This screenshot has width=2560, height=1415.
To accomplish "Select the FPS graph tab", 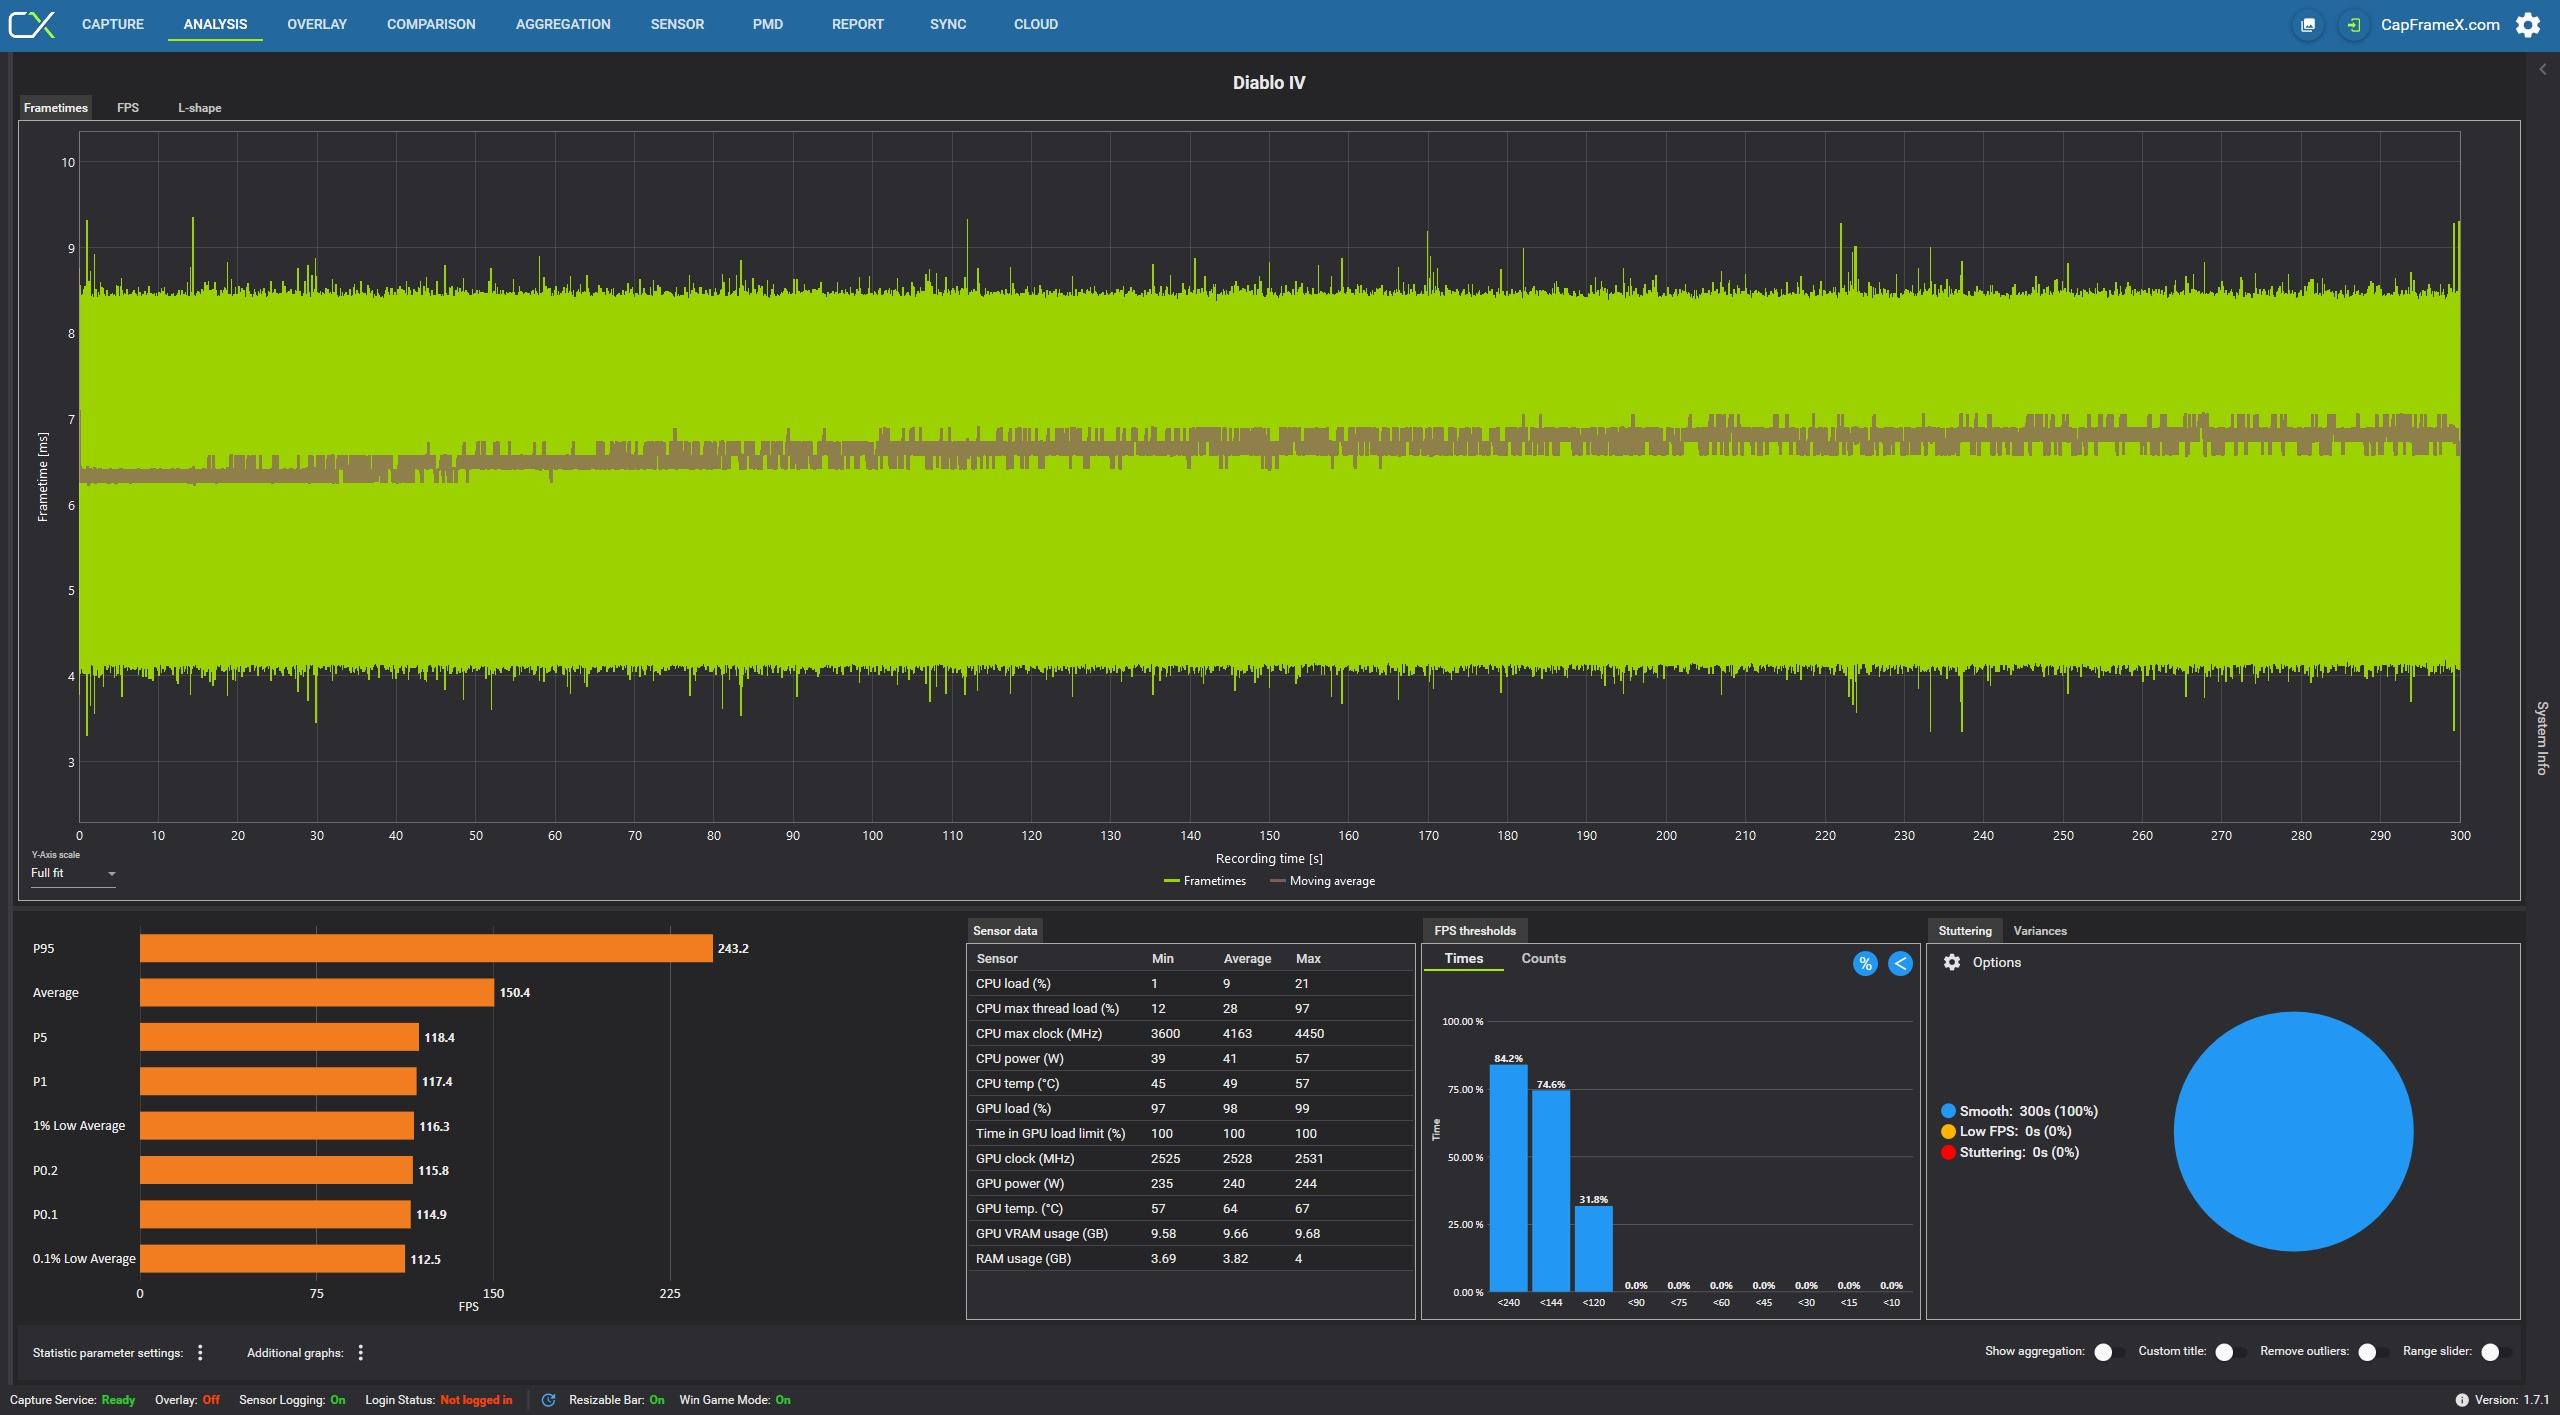I will (x=128, y=108).
